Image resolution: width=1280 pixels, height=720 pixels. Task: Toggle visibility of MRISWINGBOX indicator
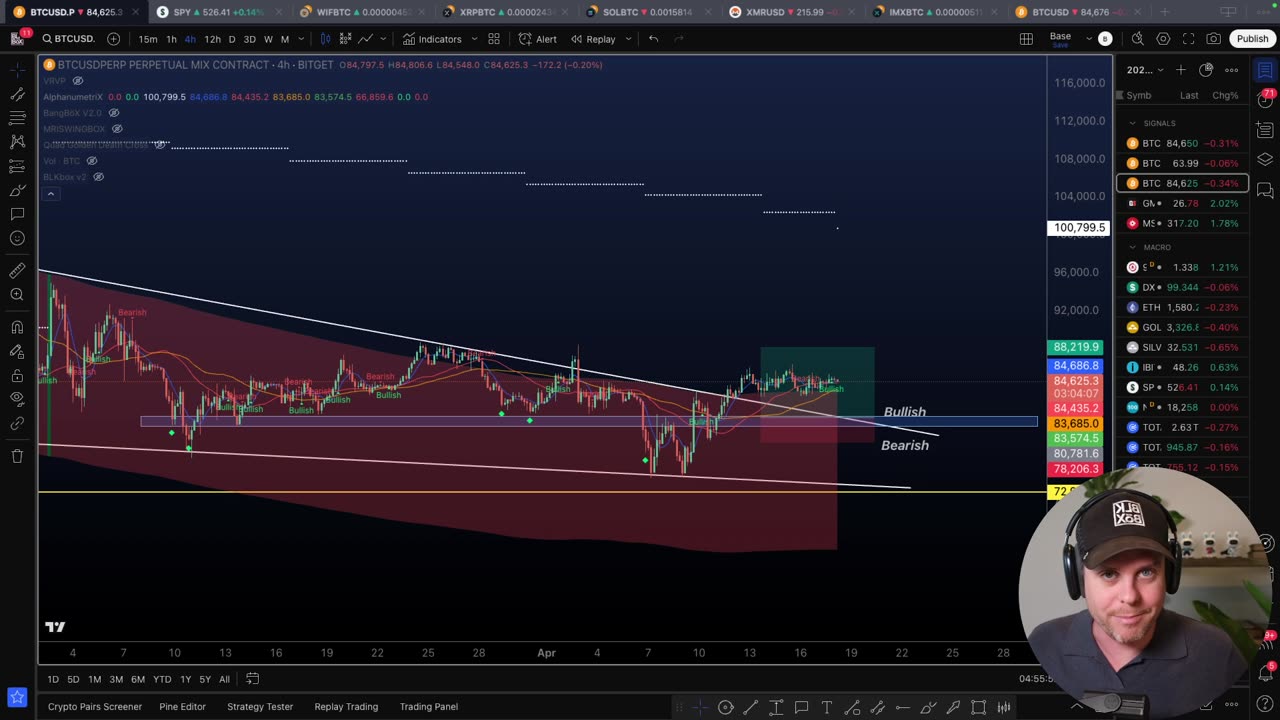point(117,129)
